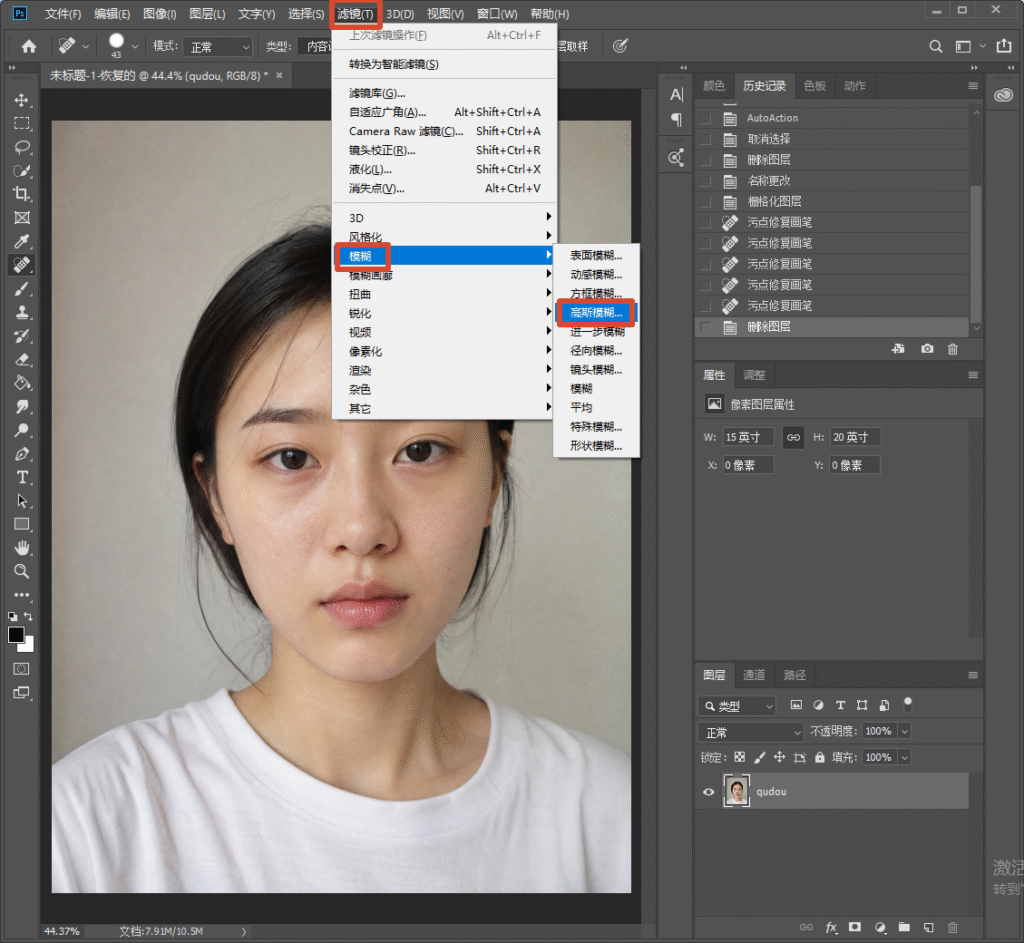The height and width of the screenshot is (943, 1024).
Task: Toggle link width and height button
Action: coord(793,437)
